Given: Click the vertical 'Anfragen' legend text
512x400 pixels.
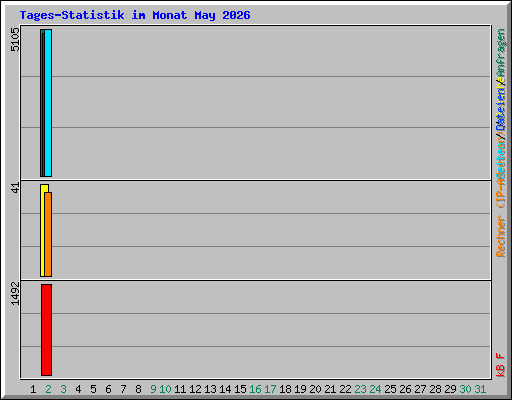Looking at the screenshot, I should pyautogui.click(x=501, y=53).
